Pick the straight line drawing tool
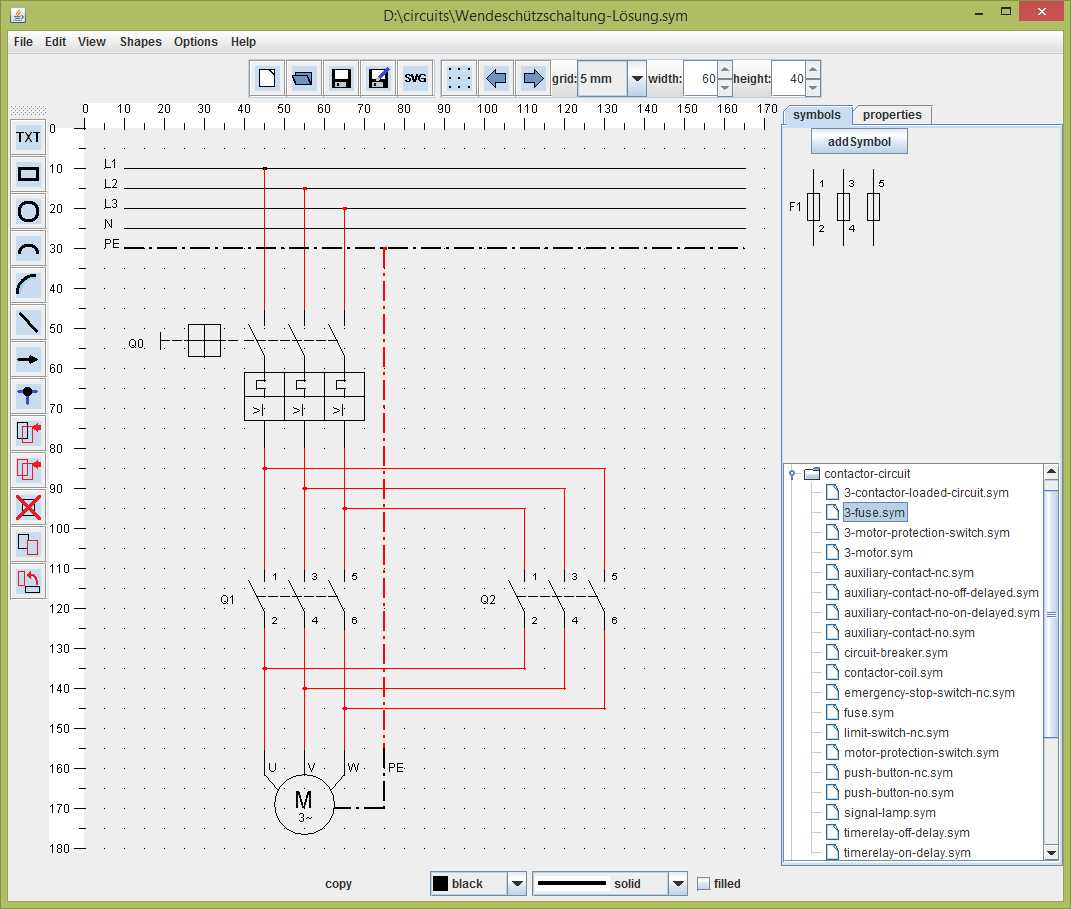This screenshot has width=1071, height=909. pyautogui.click(x=28, y=322)
